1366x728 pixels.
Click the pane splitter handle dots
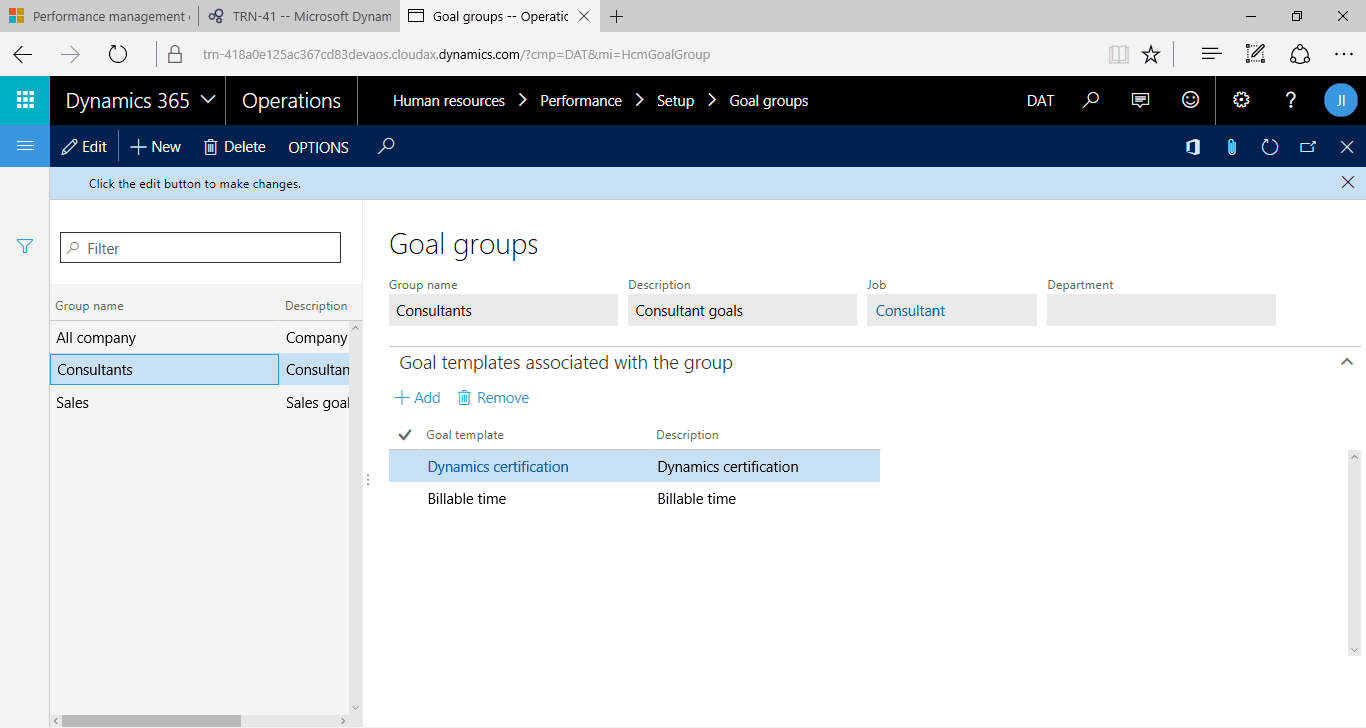pos(368,480)
